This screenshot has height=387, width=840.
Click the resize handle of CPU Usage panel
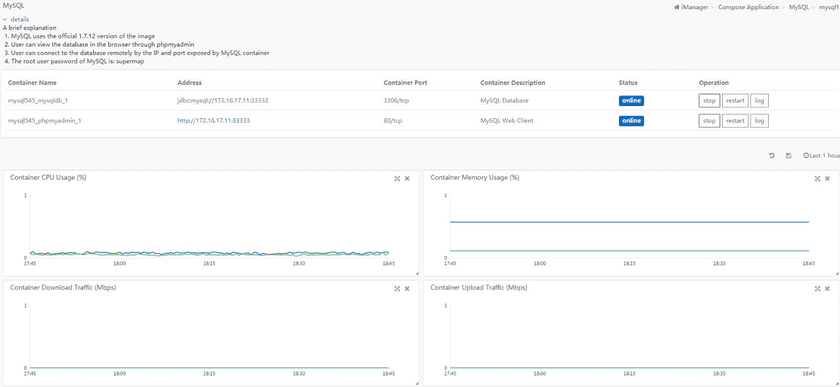417,273
